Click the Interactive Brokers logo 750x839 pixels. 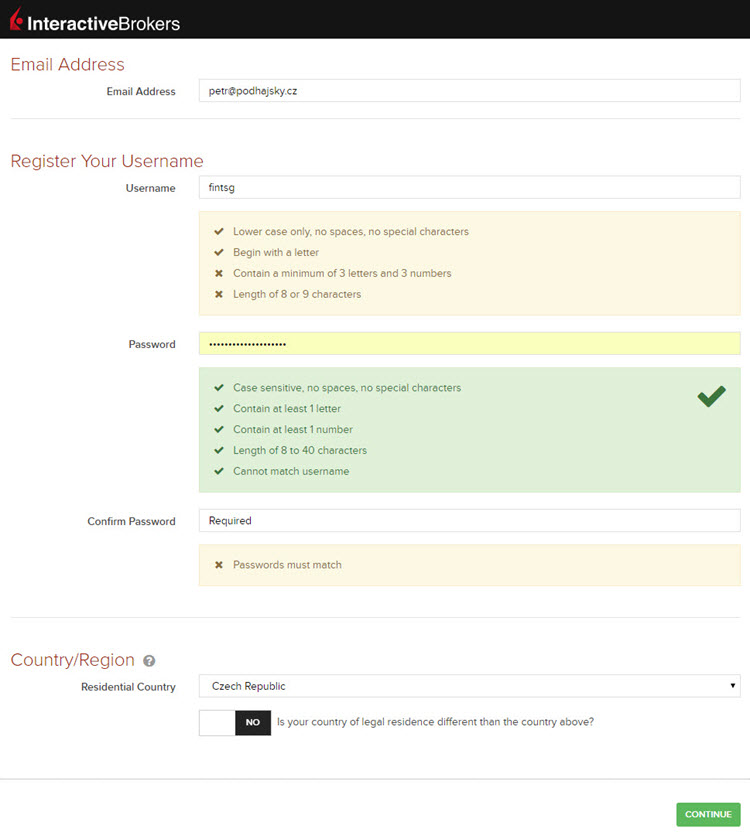coord(95,20)
